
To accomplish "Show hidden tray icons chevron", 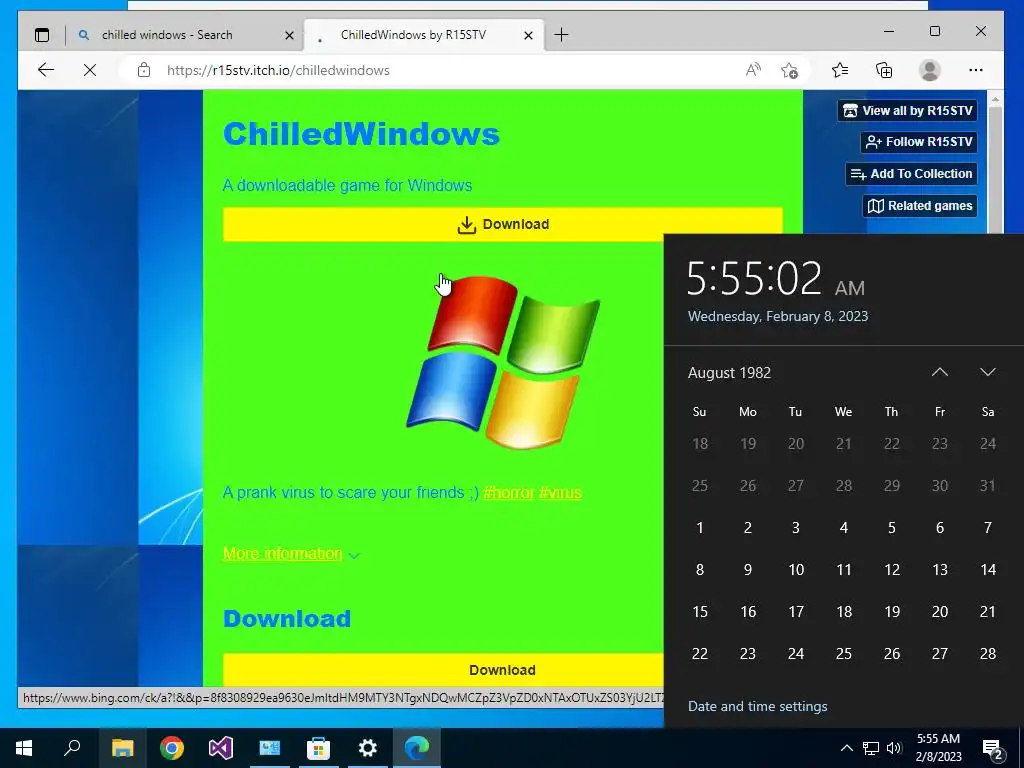I will (846, 748).
